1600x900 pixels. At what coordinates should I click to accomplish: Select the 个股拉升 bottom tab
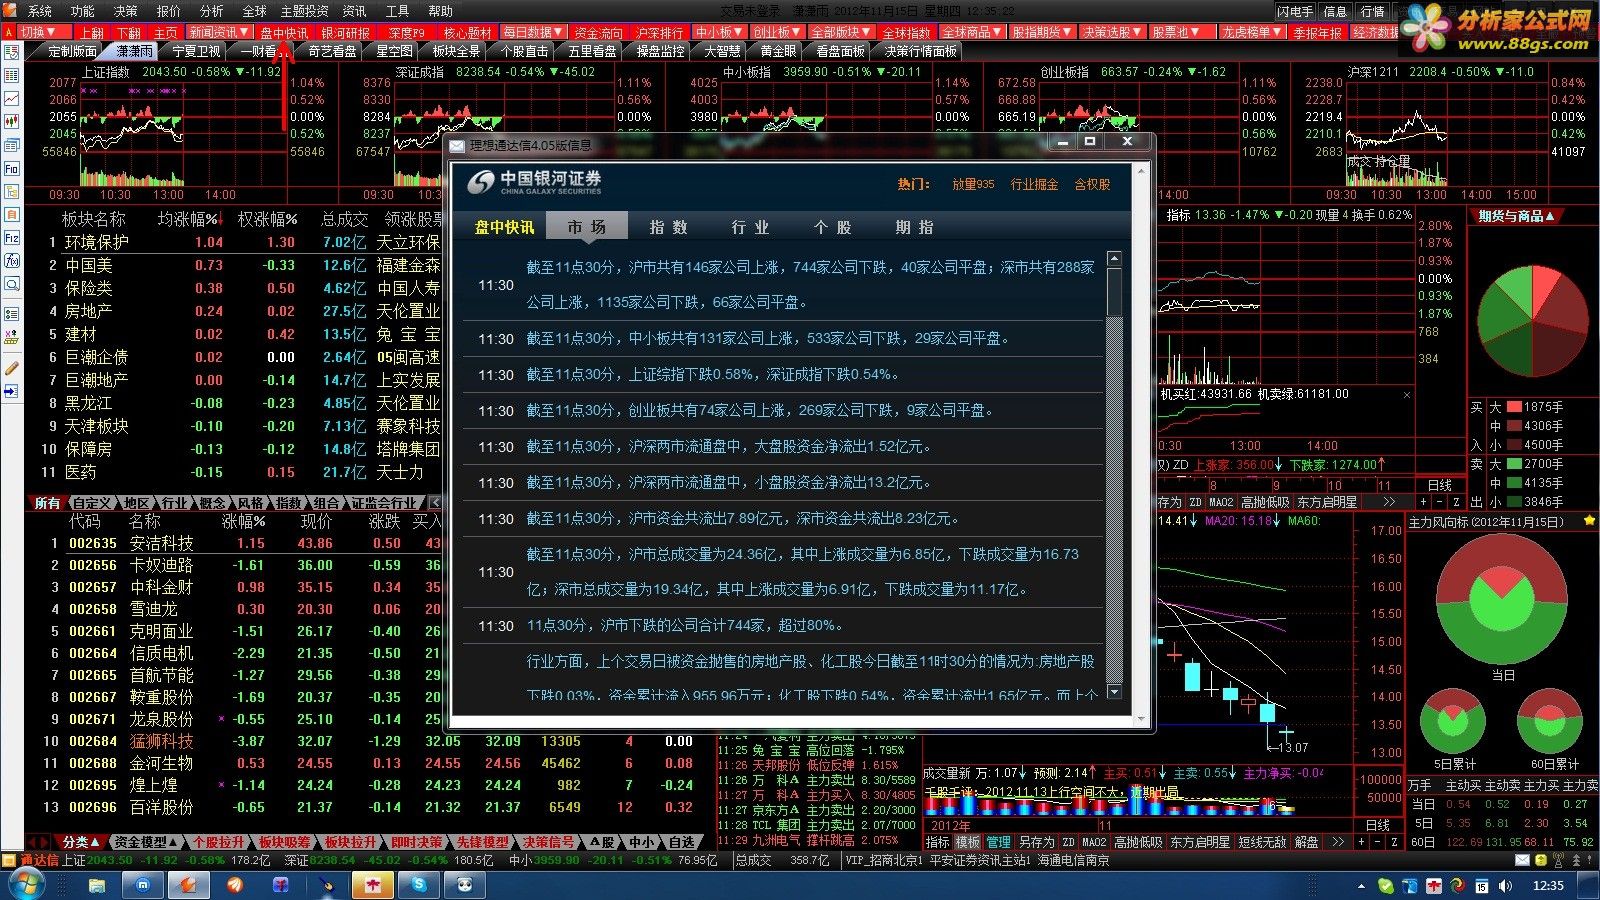pyautogui.click(x=218, y=842)
